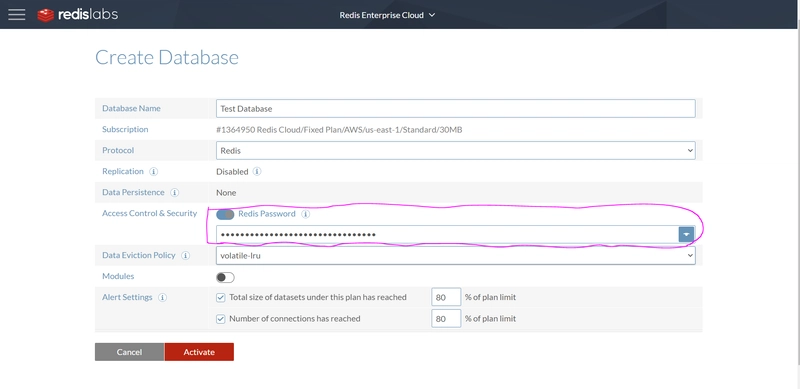Viewport: 800px width, 389px height.
Task: Click the masked Redis password field
Action: [447, 234]
